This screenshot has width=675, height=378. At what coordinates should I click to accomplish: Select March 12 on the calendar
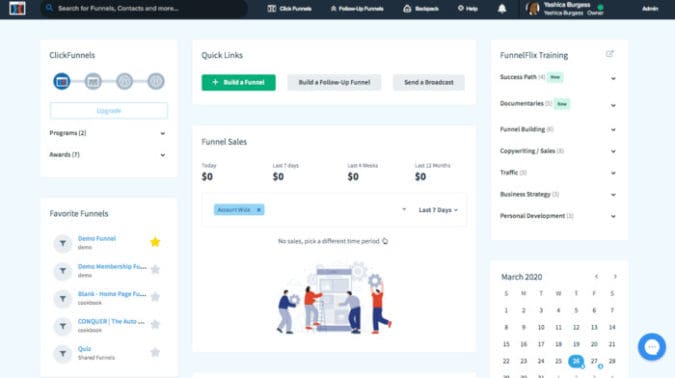click(576, 327)
